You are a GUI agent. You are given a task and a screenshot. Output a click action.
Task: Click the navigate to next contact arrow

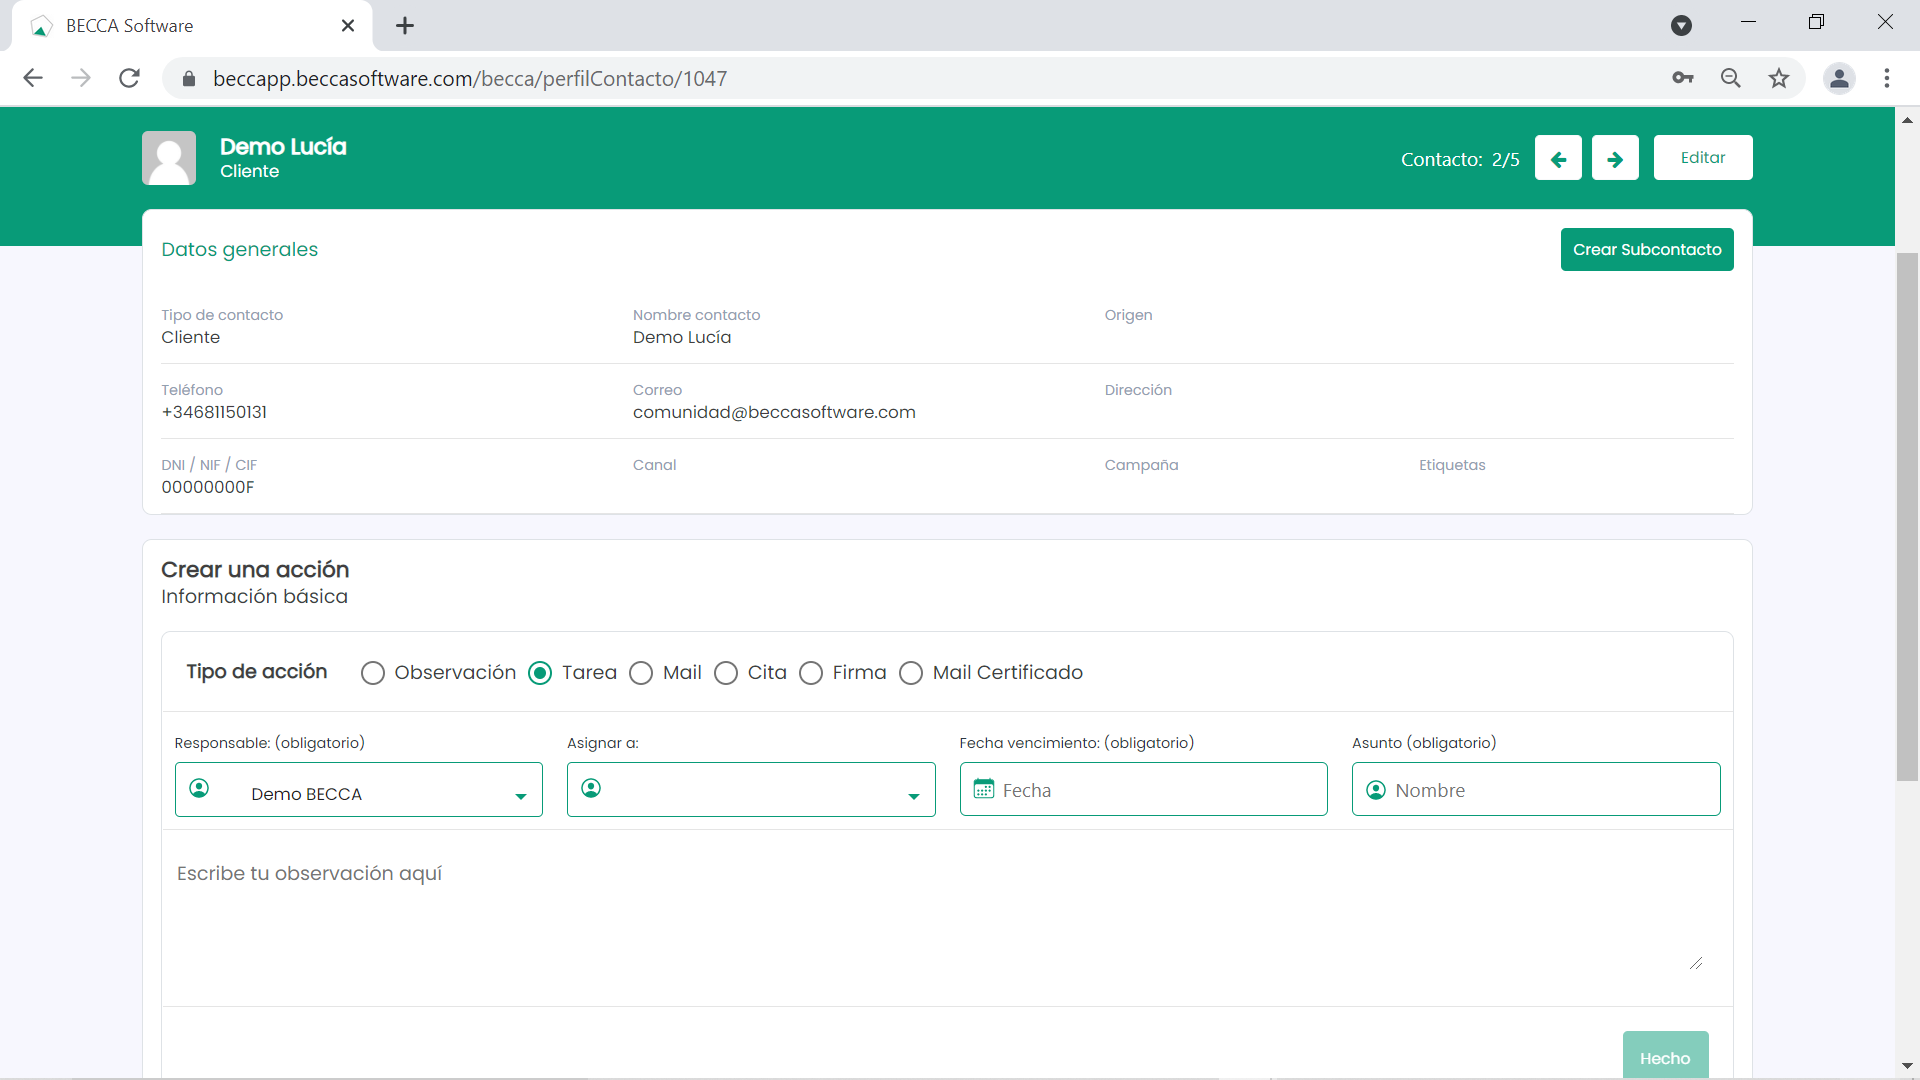pyautogui.click(x=1614, y=157)
